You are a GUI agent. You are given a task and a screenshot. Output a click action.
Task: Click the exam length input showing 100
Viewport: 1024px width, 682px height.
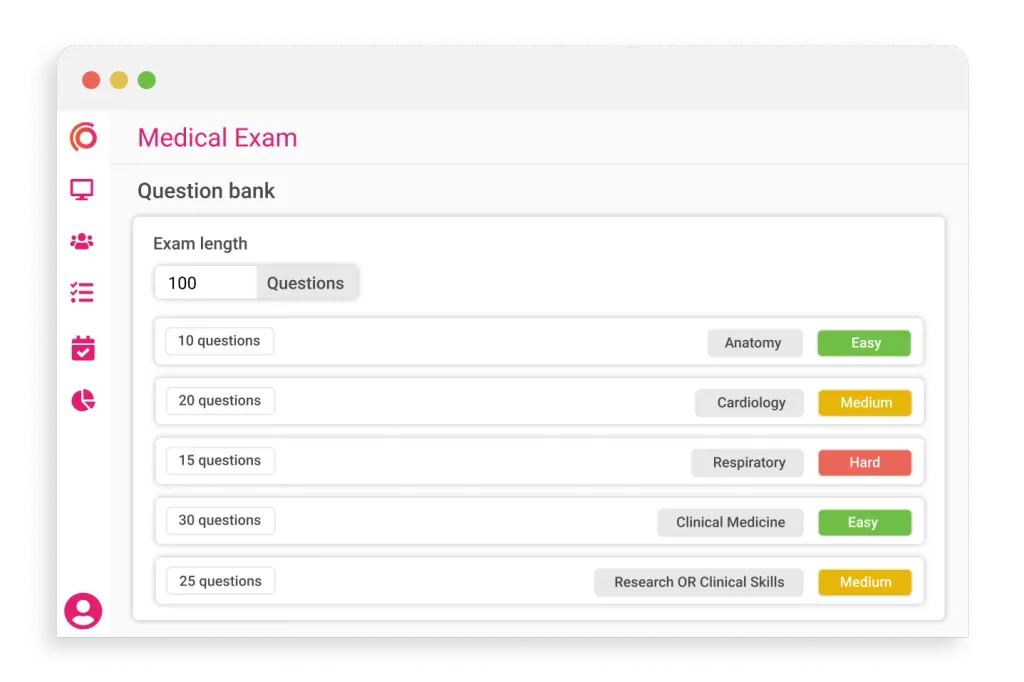[206, 283]
